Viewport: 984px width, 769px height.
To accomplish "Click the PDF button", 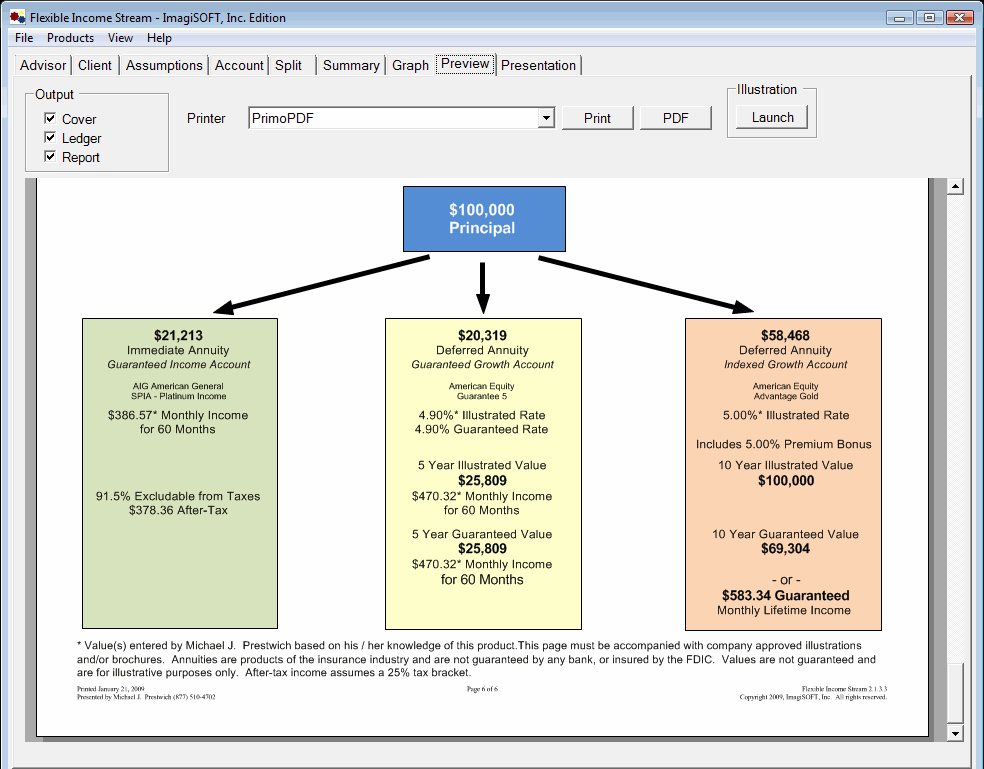I will click(x=676, y=118).
